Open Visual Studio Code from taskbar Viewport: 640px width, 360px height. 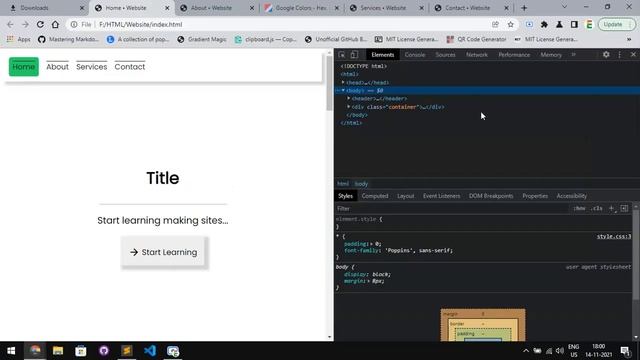(x=150, y=351)
